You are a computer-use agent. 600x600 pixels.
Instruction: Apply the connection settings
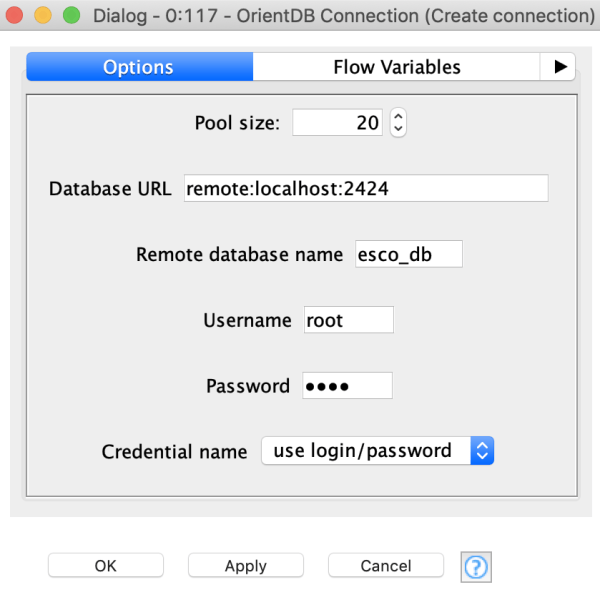246,566
